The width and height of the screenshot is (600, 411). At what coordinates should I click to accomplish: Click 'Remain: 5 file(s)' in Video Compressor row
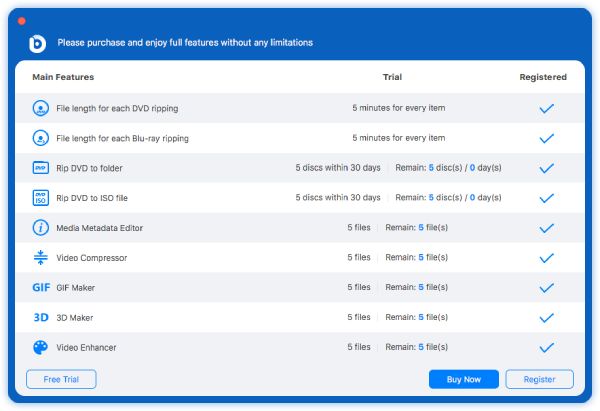[417, 257]
